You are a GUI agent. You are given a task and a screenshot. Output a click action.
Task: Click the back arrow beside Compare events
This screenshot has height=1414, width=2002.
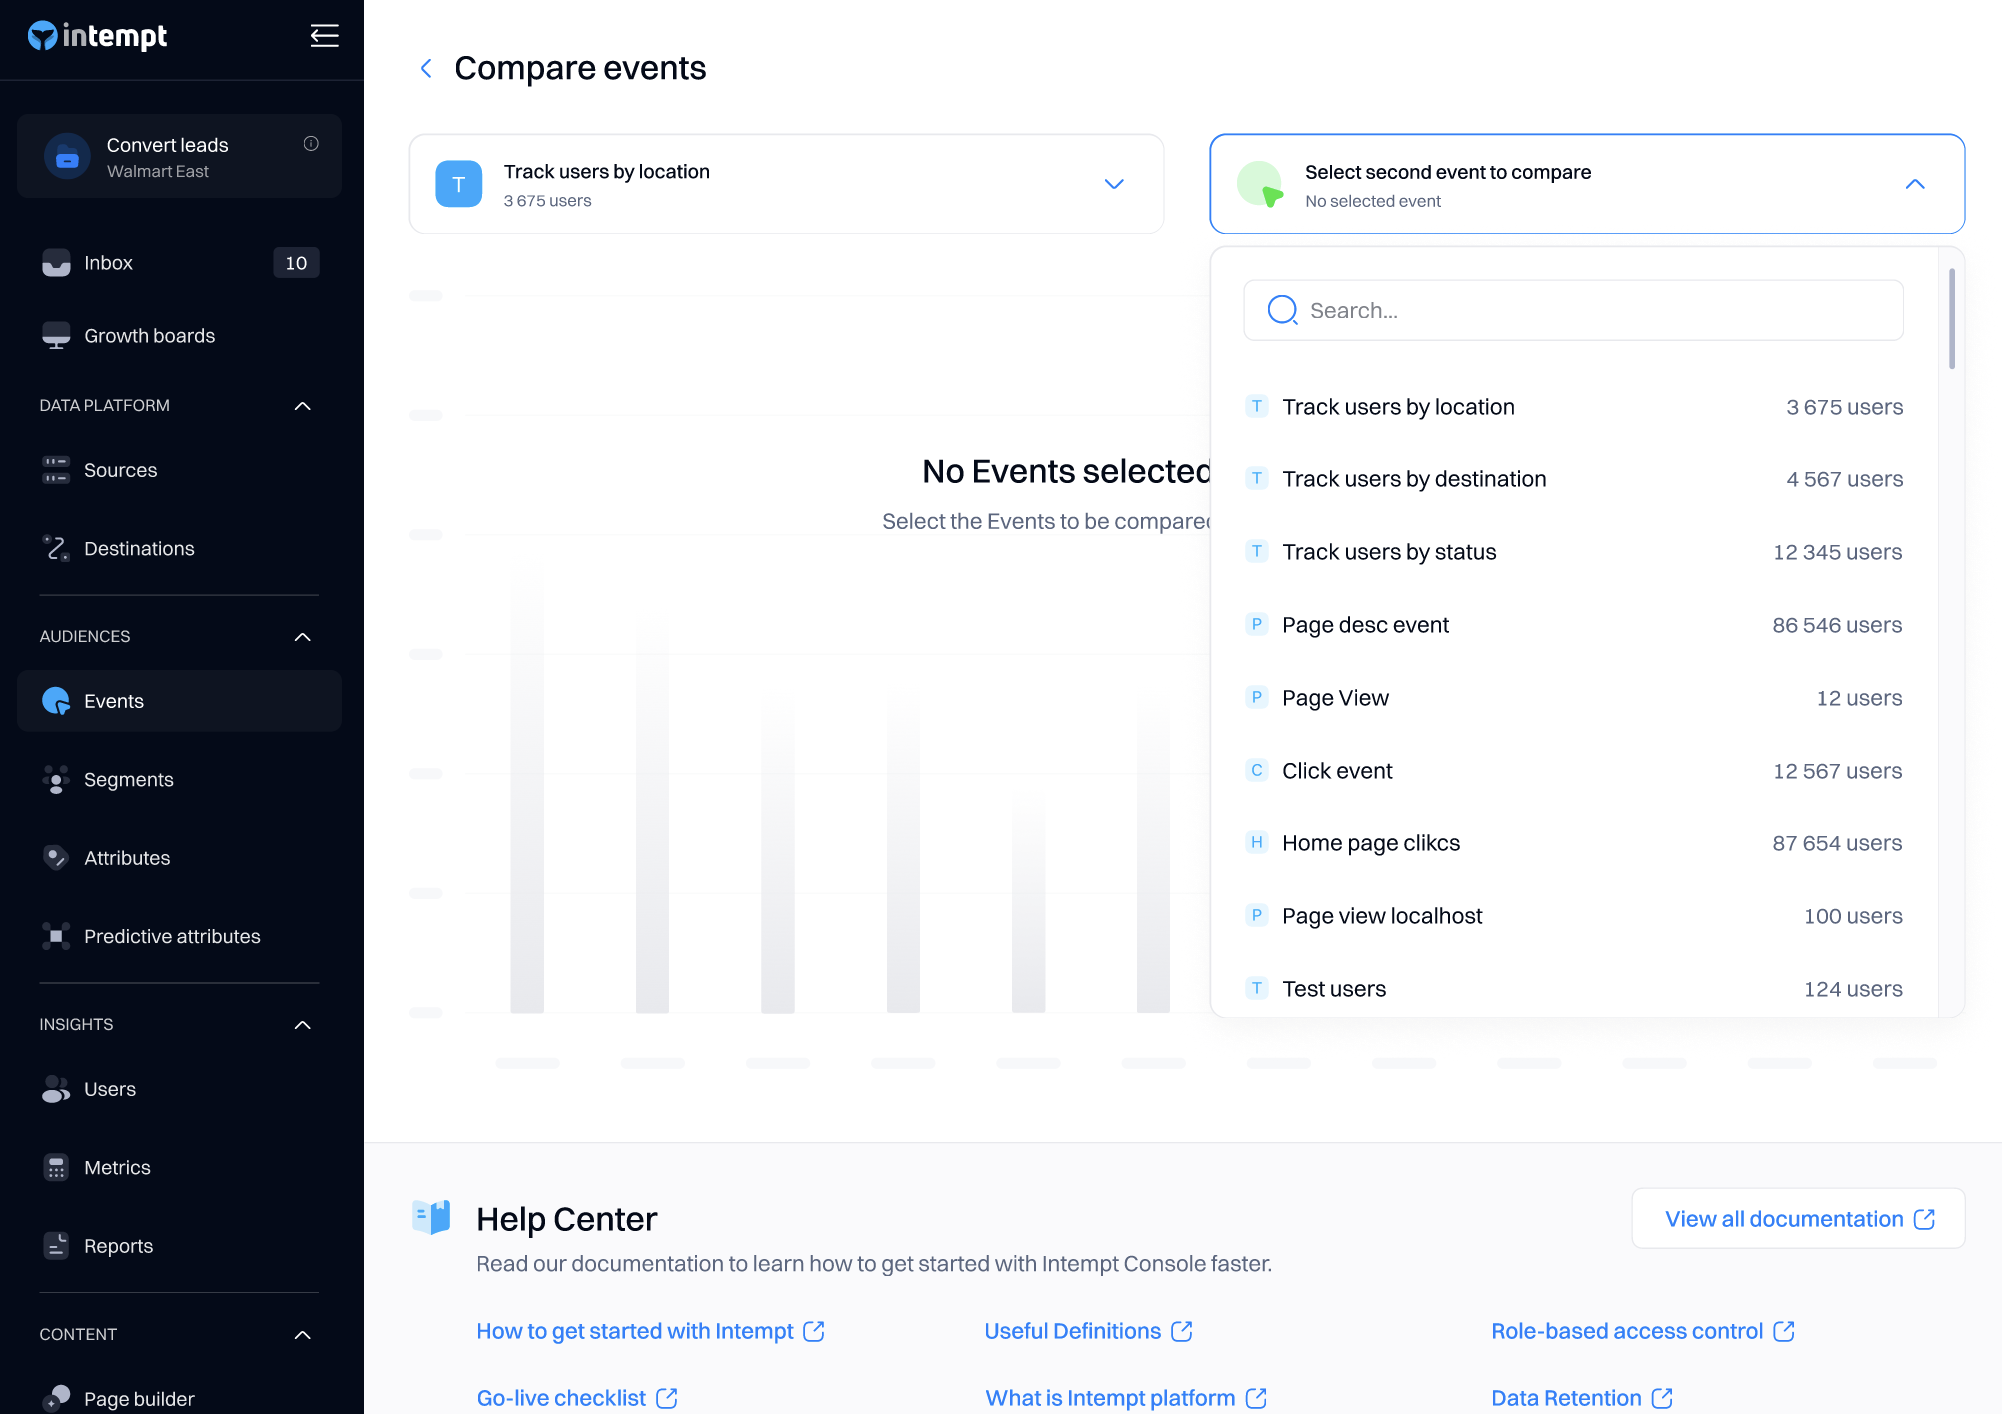pyautogui.click(x=426, y=68)
